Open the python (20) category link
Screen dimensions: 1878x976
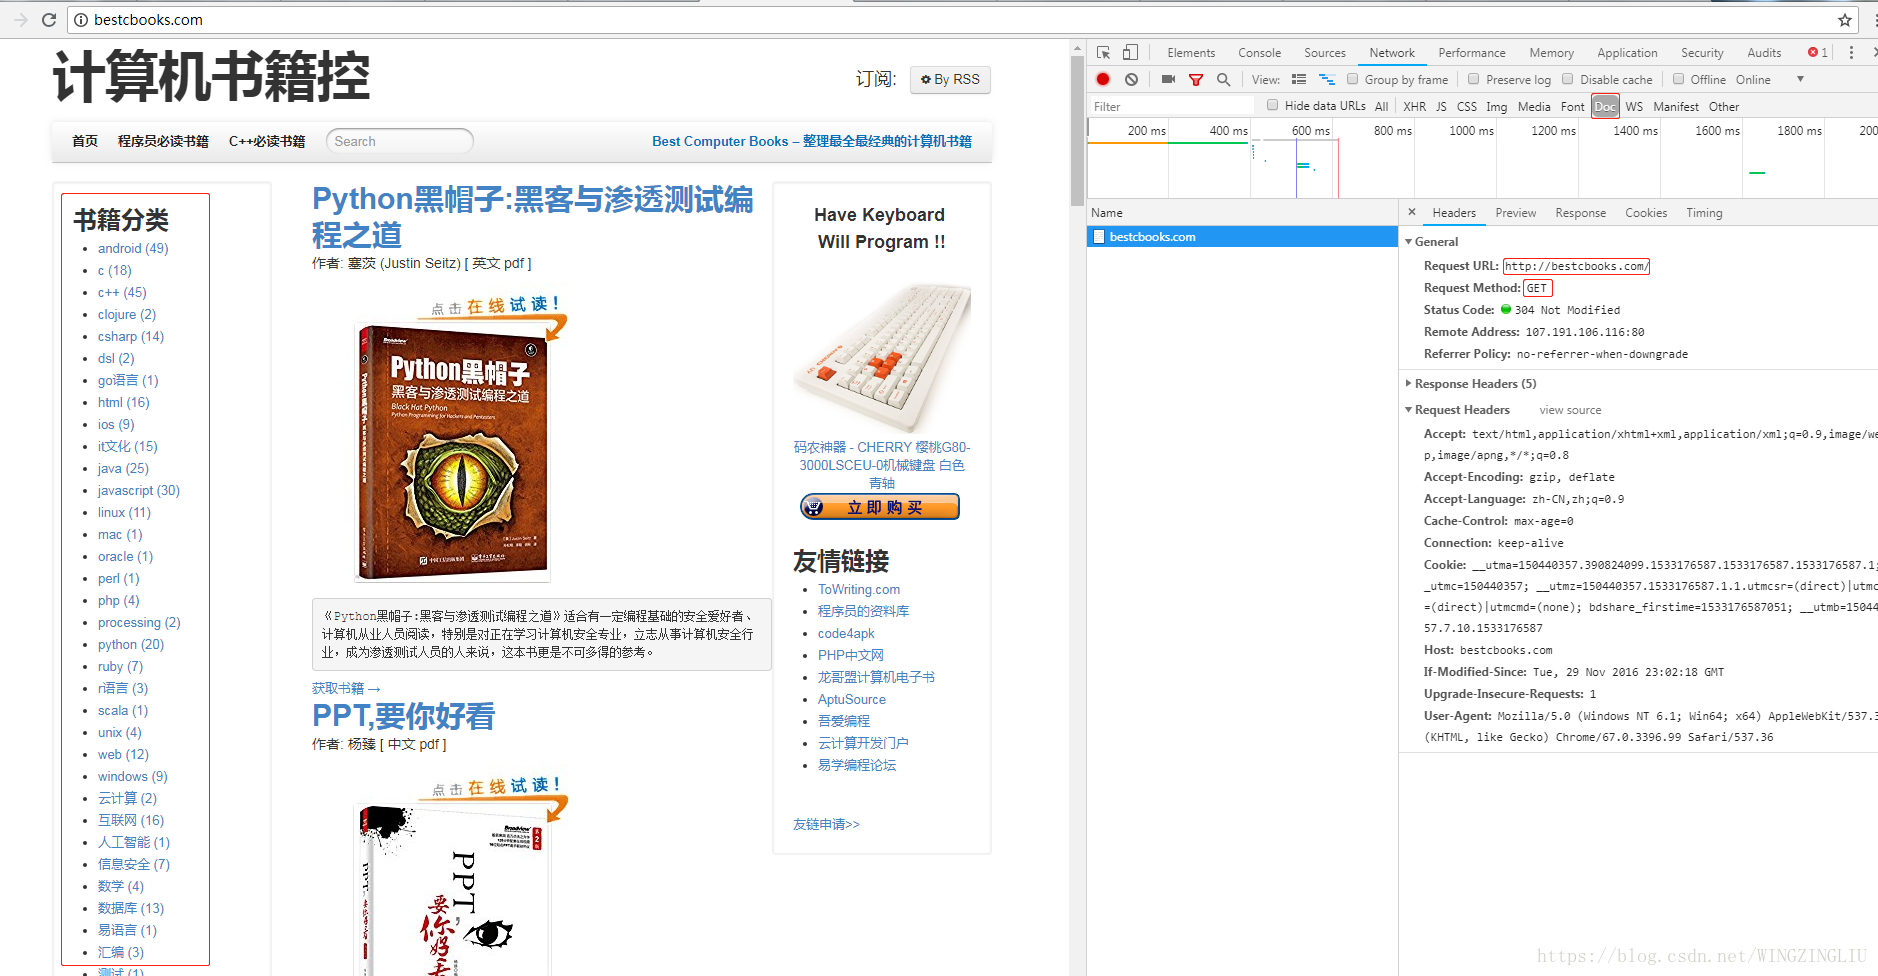click(x=130, y=644)
